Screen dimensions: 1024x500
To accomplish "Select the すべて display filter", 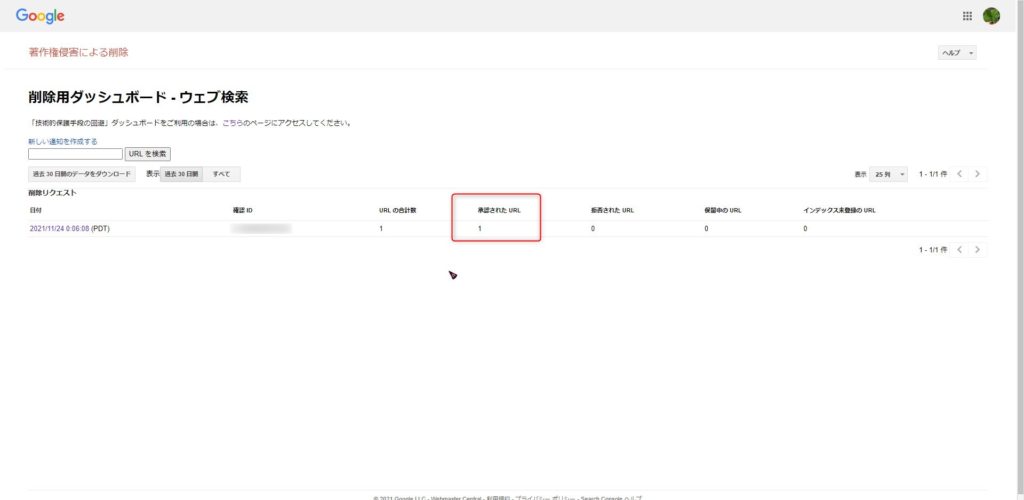I will pyautogui.click(x=221, y=174).
